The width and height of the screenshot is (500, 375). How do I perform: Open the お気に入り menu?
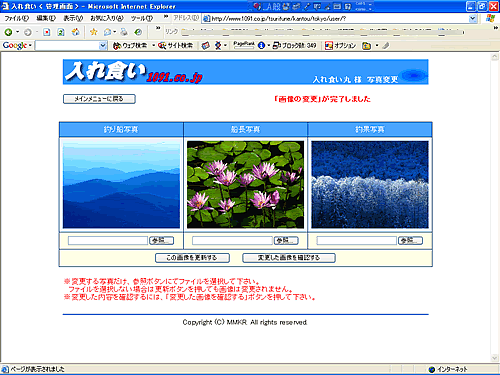[107, 18]
